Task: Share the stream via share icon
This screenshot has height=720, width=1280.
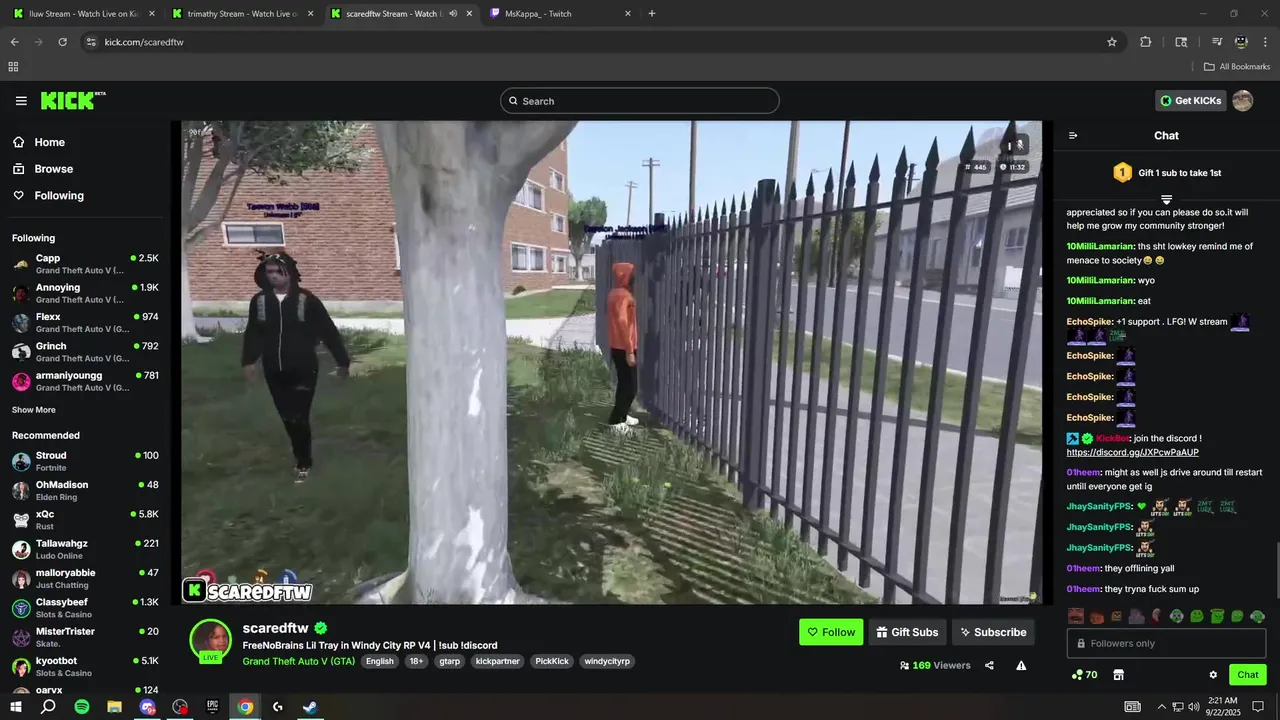Action: tap(989, 665)
